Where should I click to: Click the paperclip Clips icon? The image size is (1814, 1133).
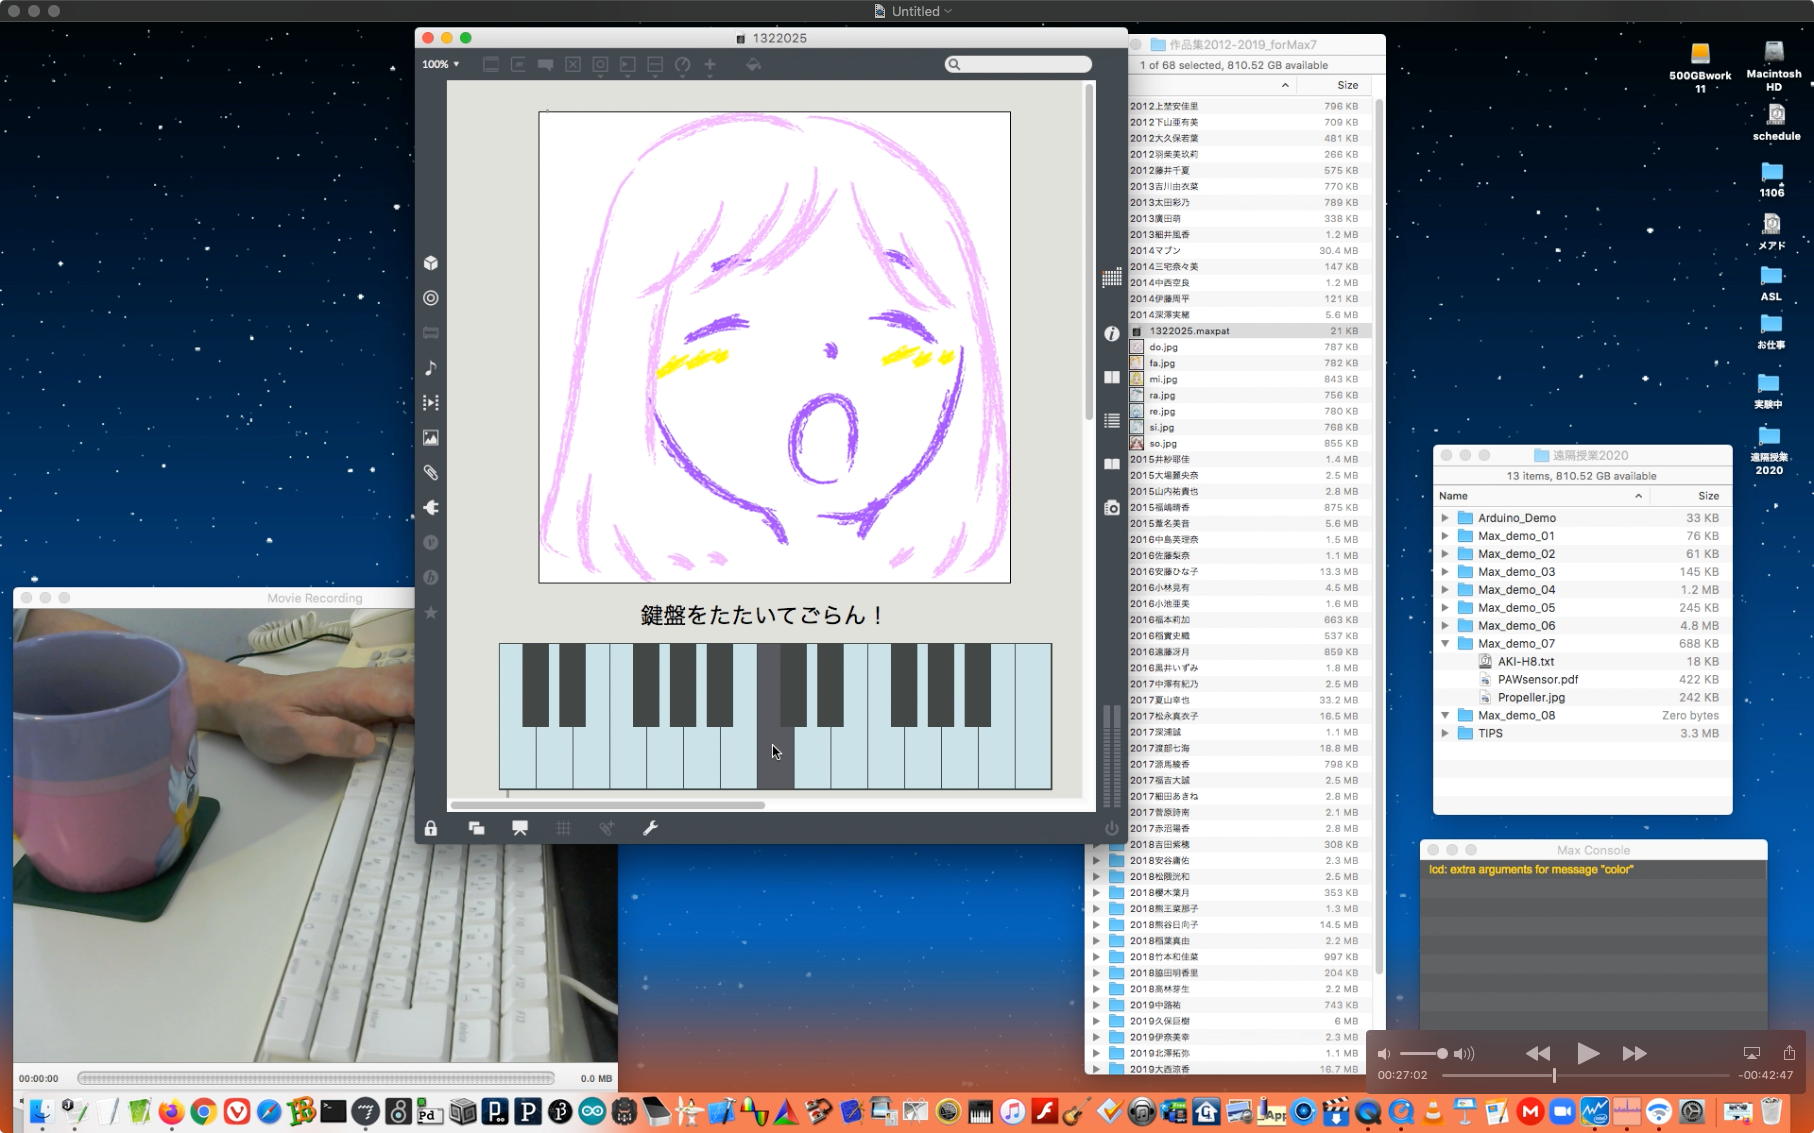(x=431, y=473)
